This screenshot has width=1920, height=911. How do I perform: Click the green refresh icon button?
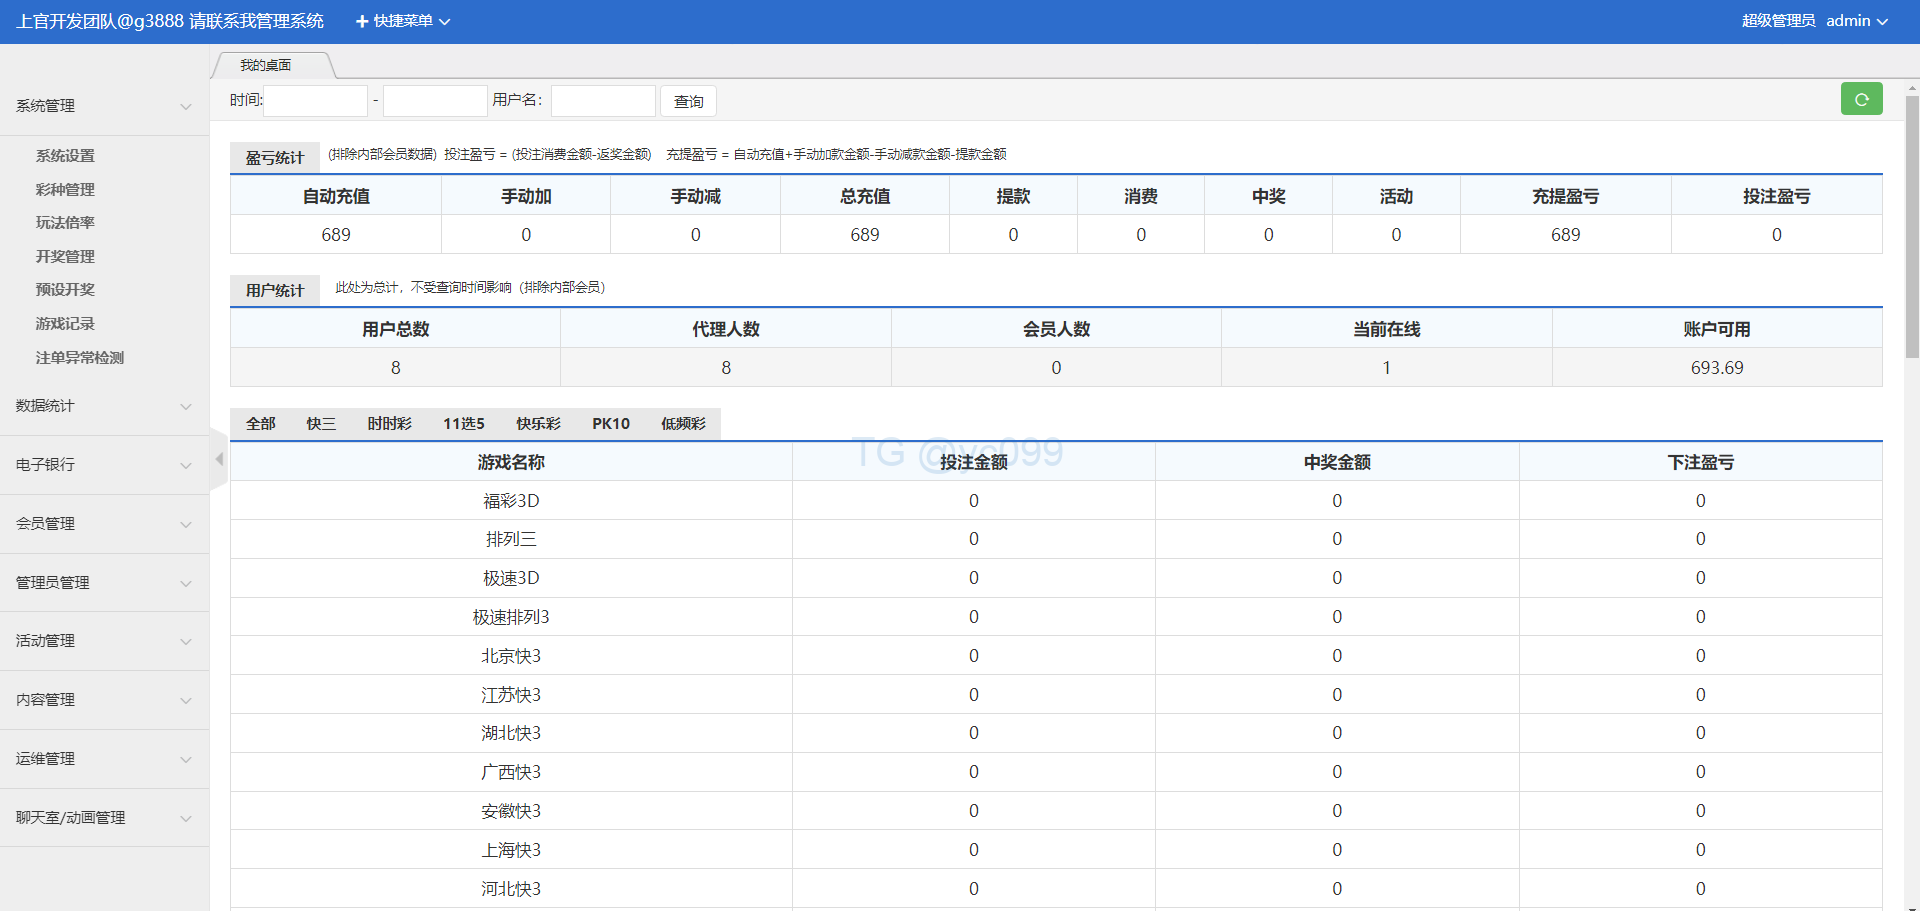[x=1861, y=99]
